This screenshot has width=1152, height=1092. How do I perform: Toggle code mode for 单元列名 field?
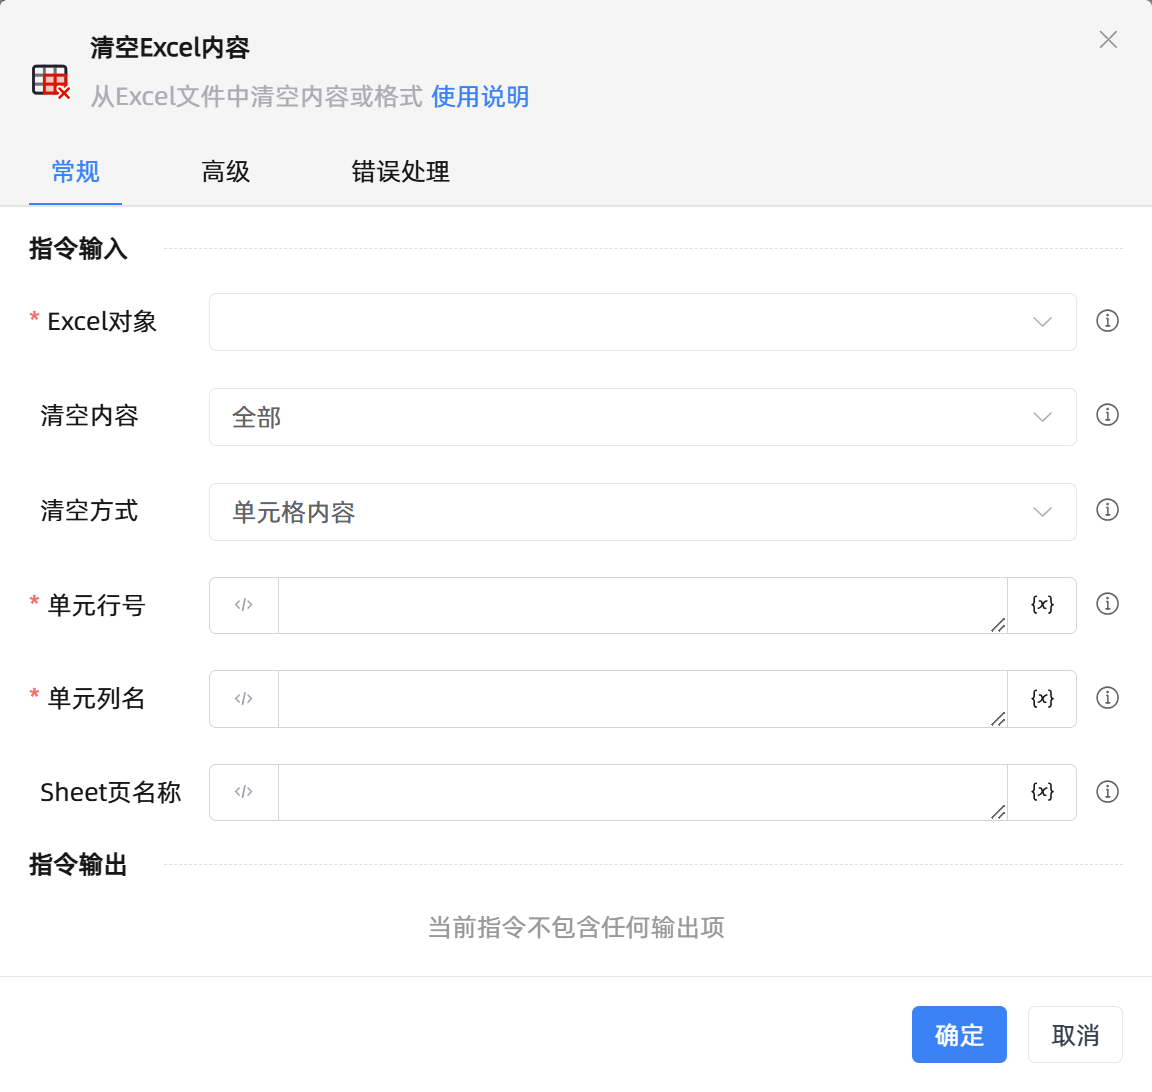pyautogui.click(x=244, y=699)
